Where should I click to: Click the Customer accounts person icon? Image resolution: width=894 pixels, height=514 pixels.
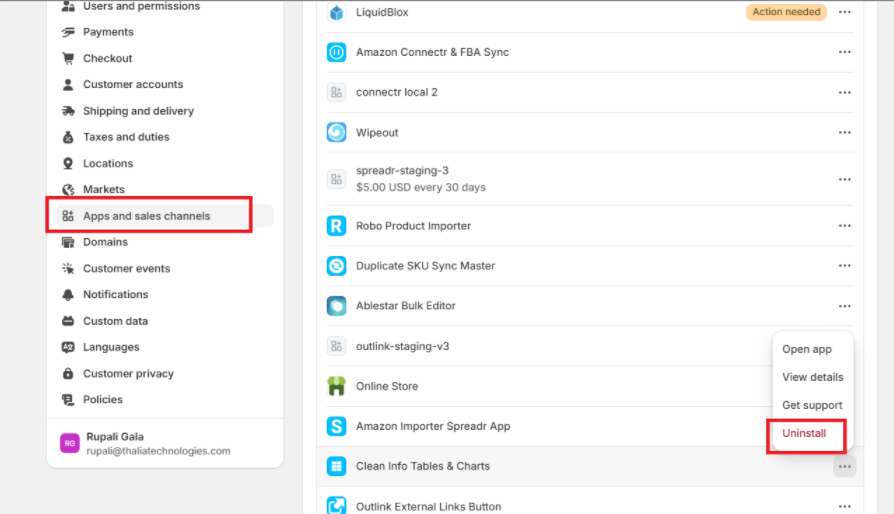68,84
